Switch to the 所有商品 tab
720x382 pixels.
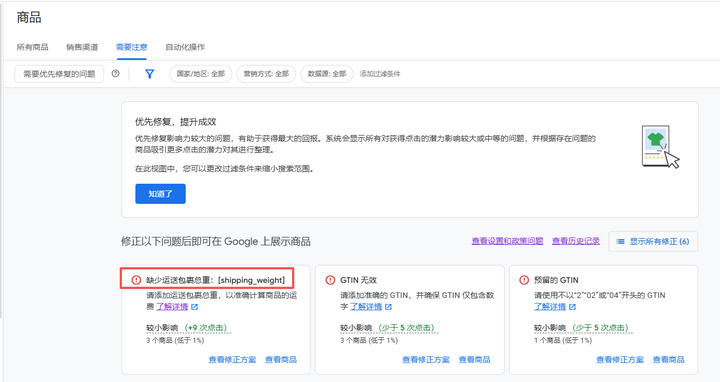pos(33,47)
